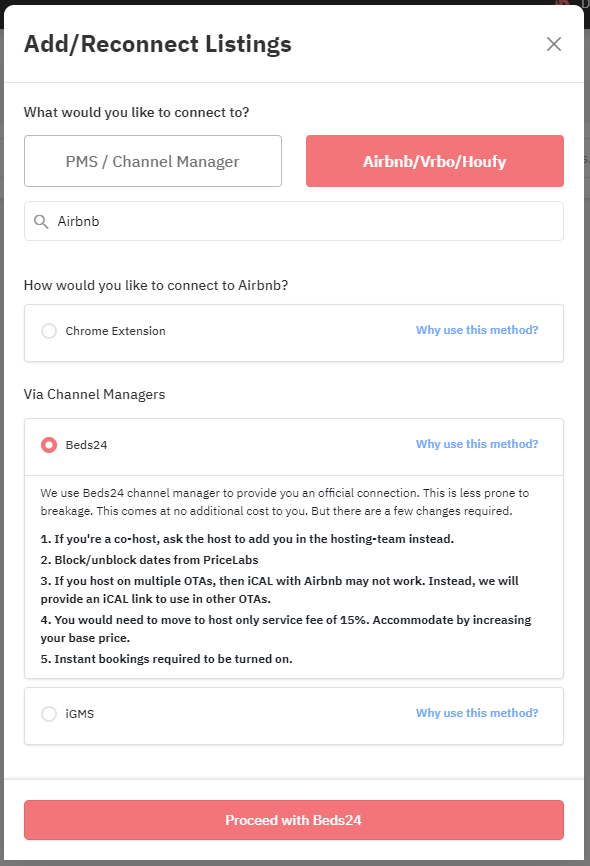Image resolution: width=590 pixels, height=866 pixels.
Task: Click 'Instant bookings required' requirement text
Action: tap(166, 659)
